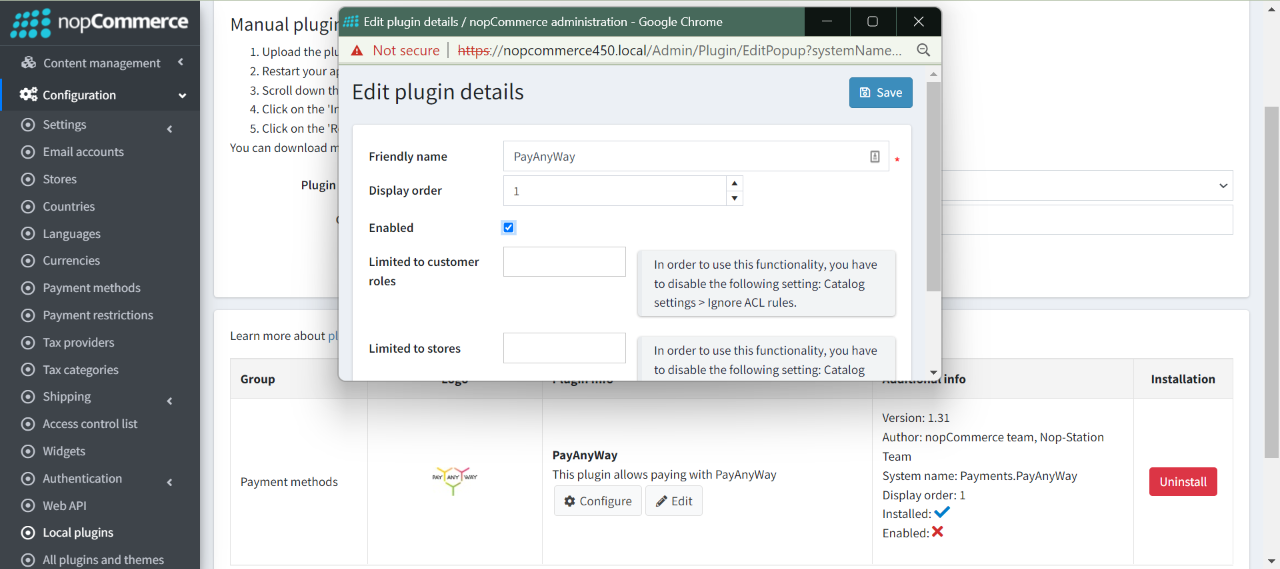Click the zoom magnifier icon in address bar
Viewport: 1280px width, 569px height.
tap(923, 50)
